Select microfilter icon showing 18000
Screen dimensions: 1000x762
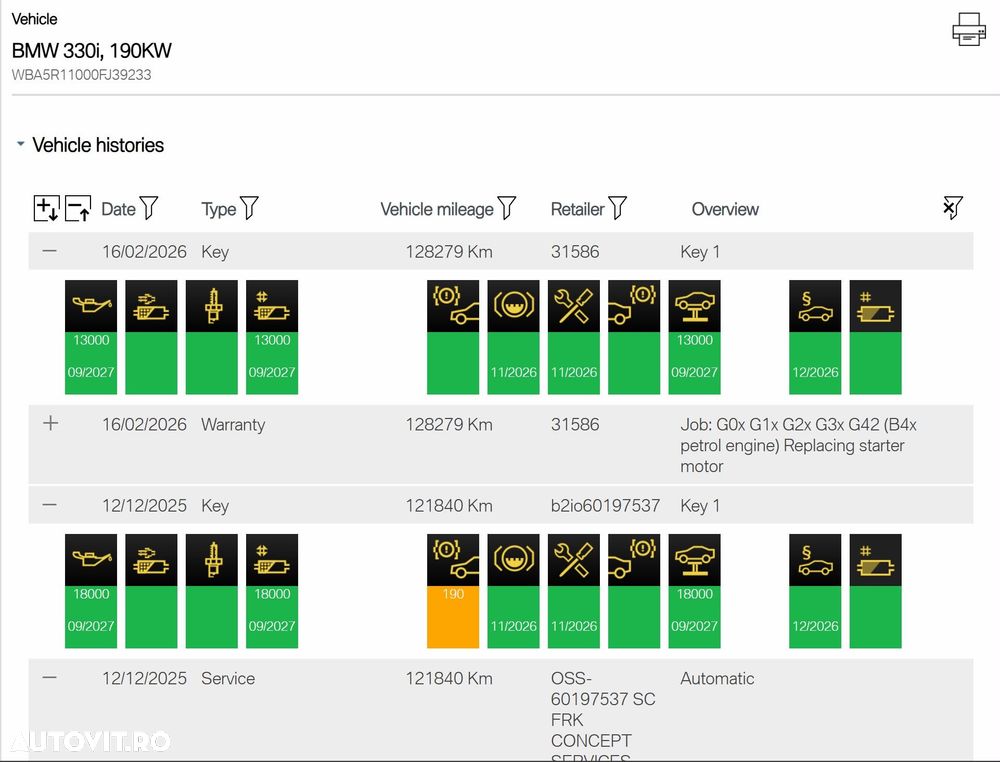(272, 560)
